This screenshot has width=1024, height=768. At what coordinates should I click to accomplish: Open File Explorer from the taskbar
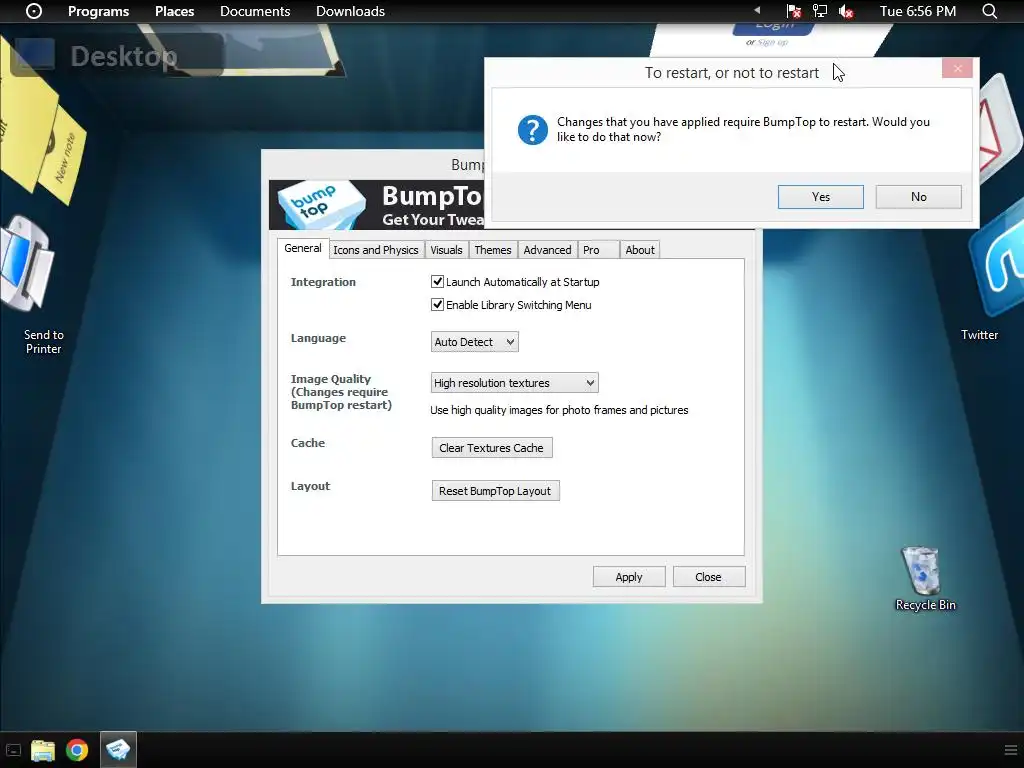[x=43, y=750]
